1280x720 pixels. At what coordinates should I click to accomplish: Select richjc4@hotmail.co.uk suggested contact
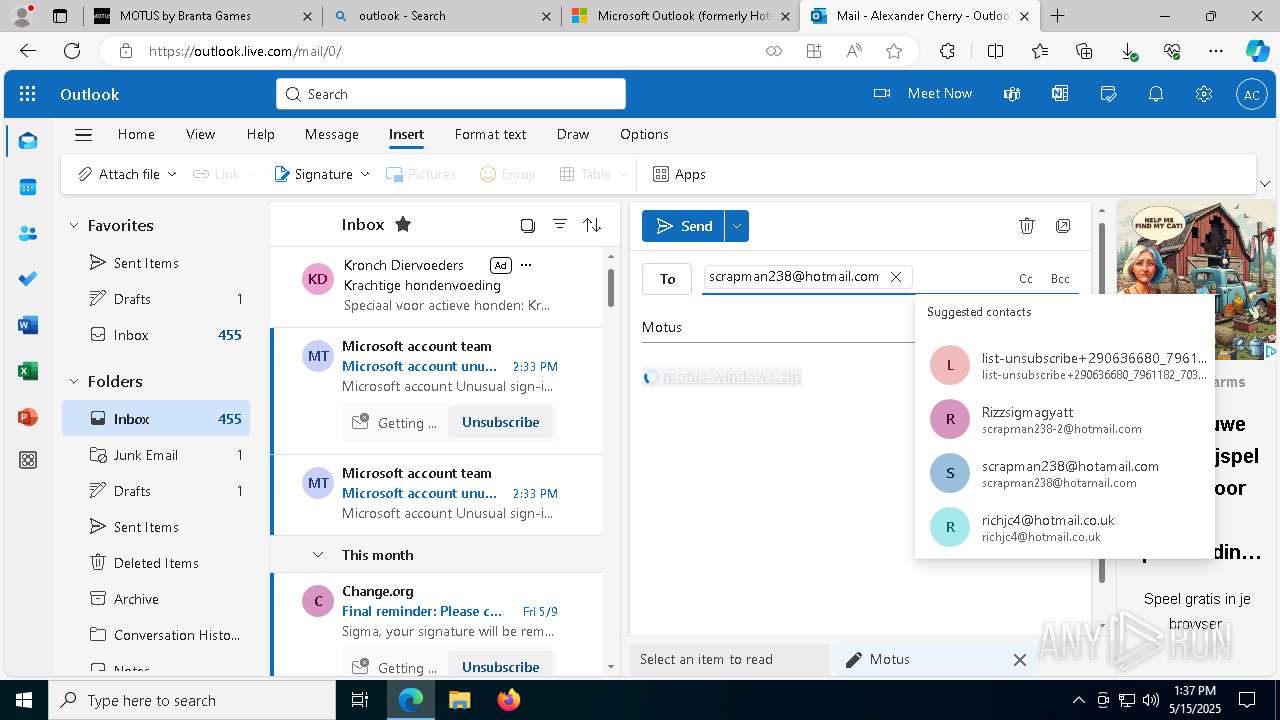coord(1065,528)
